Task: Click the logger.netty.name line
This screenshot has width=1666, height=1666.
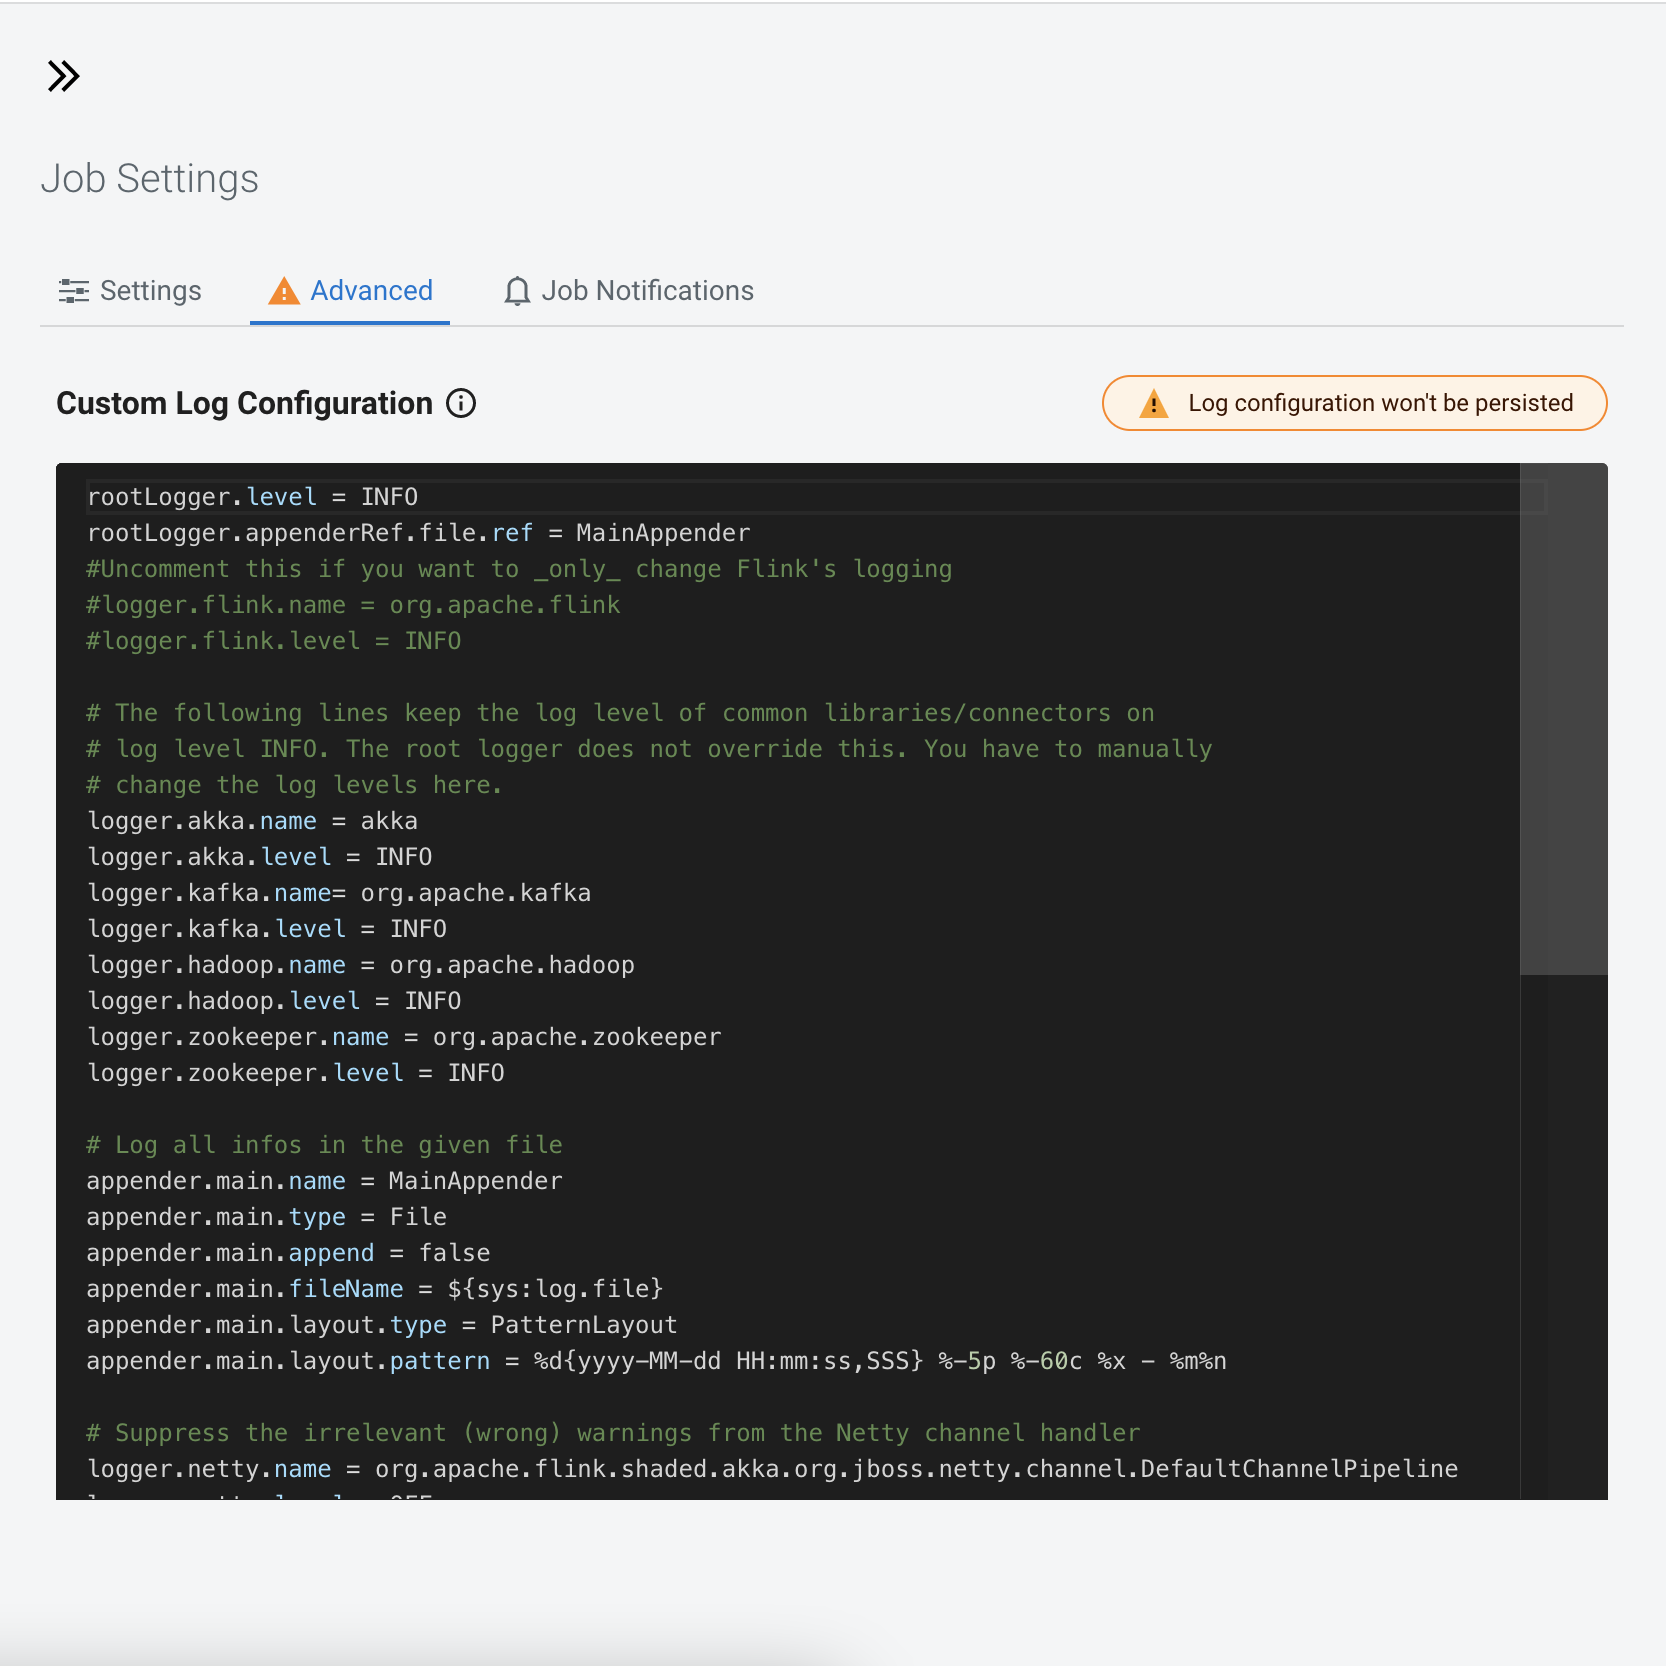Action: tap(771, 1469)
